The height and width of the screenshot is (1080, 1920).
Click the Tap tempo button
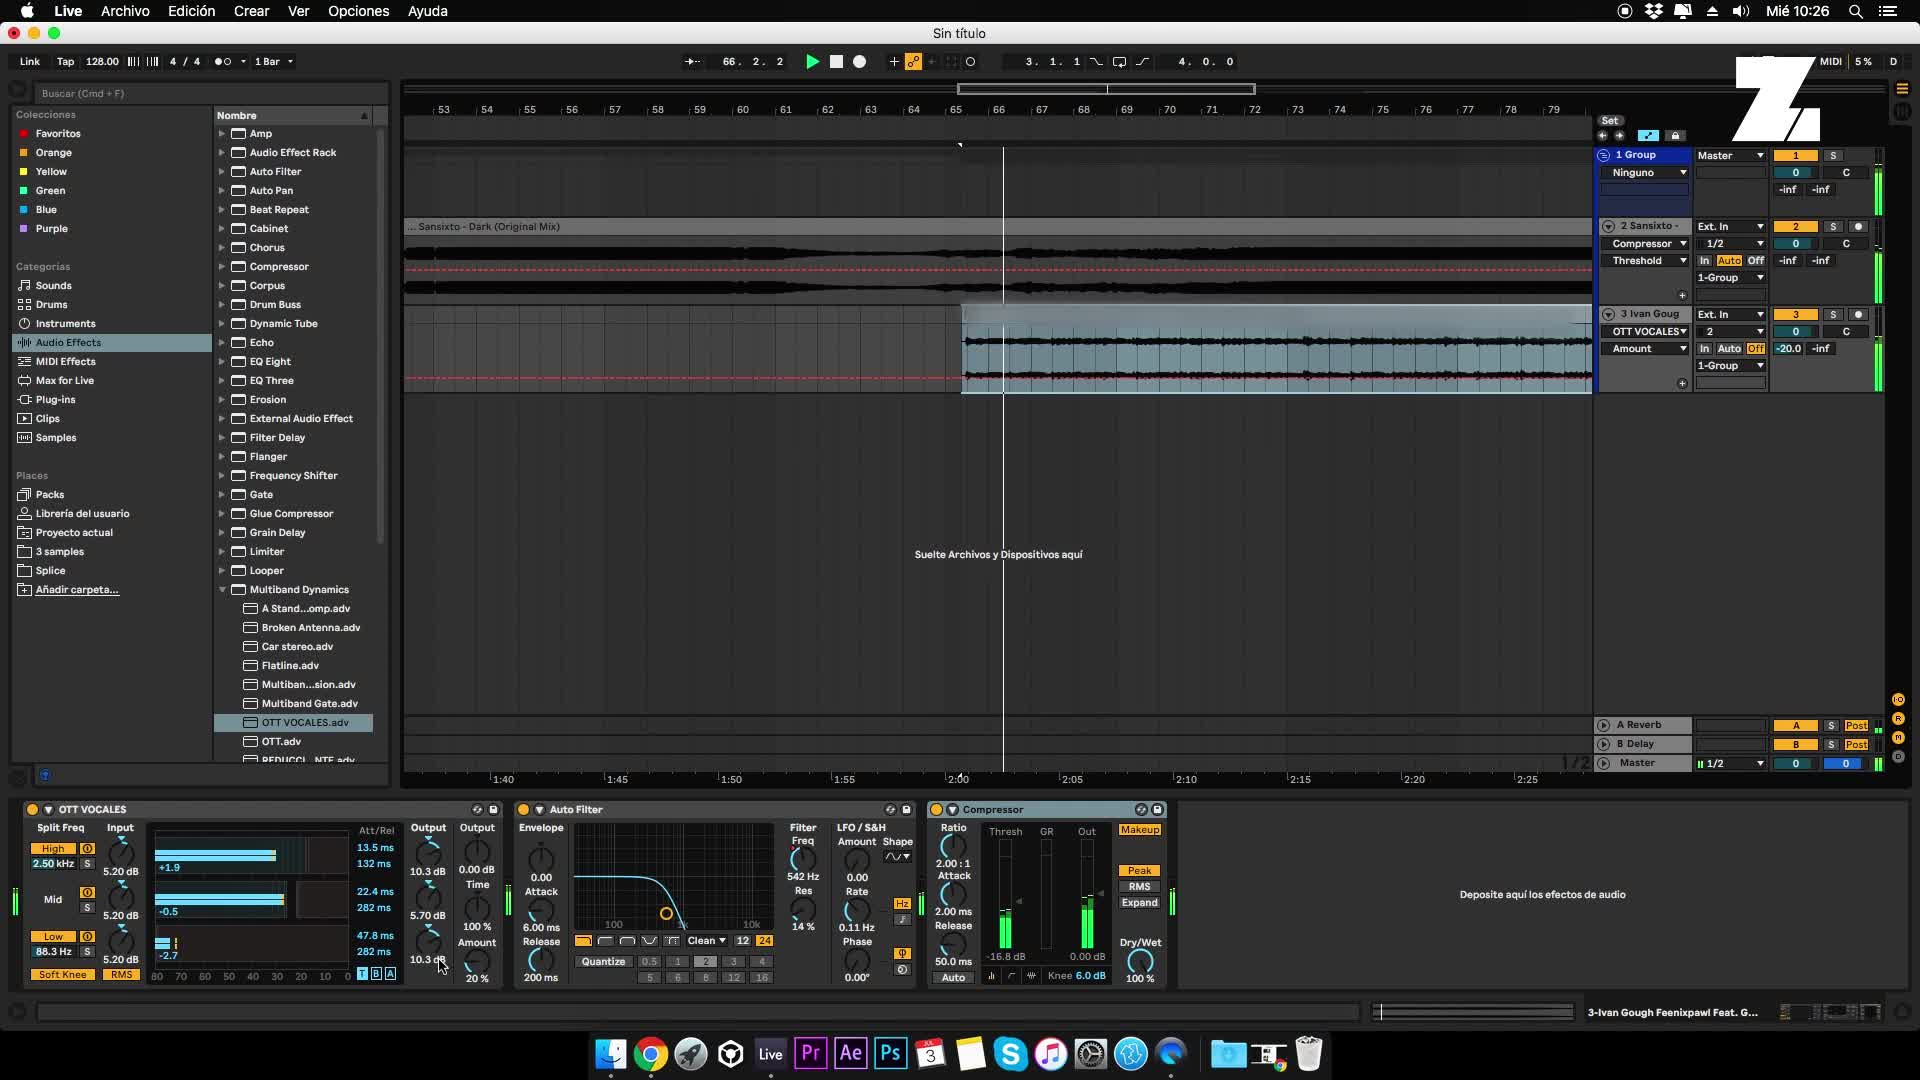[x=64, y=61]
